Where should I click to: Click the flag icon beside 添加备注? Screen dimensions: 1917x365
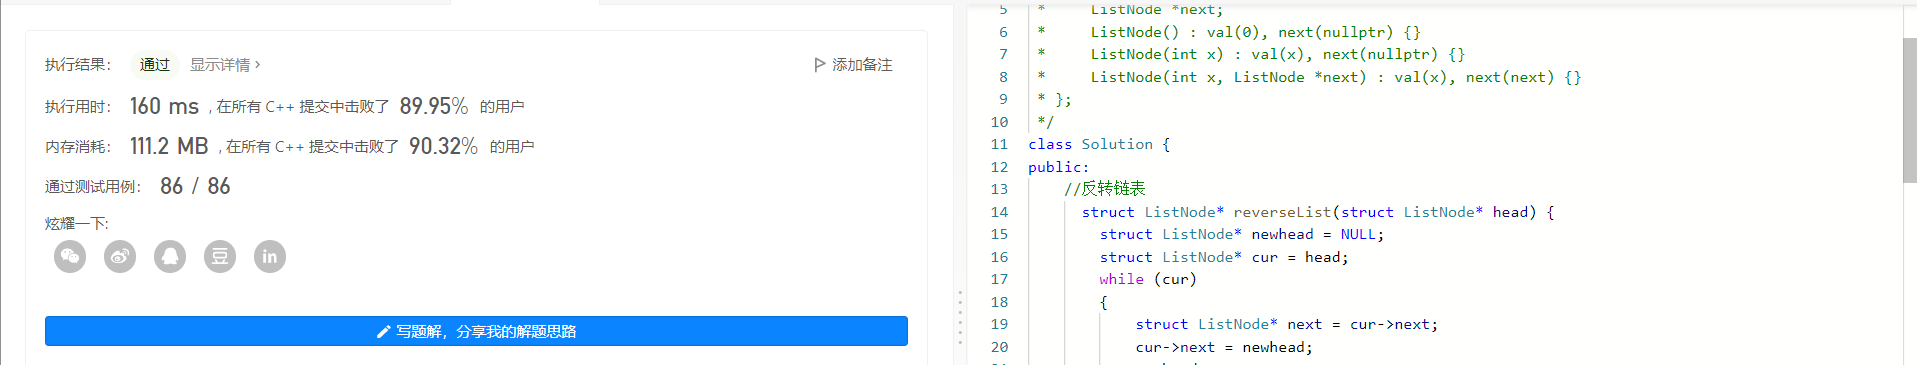(820, 65)
